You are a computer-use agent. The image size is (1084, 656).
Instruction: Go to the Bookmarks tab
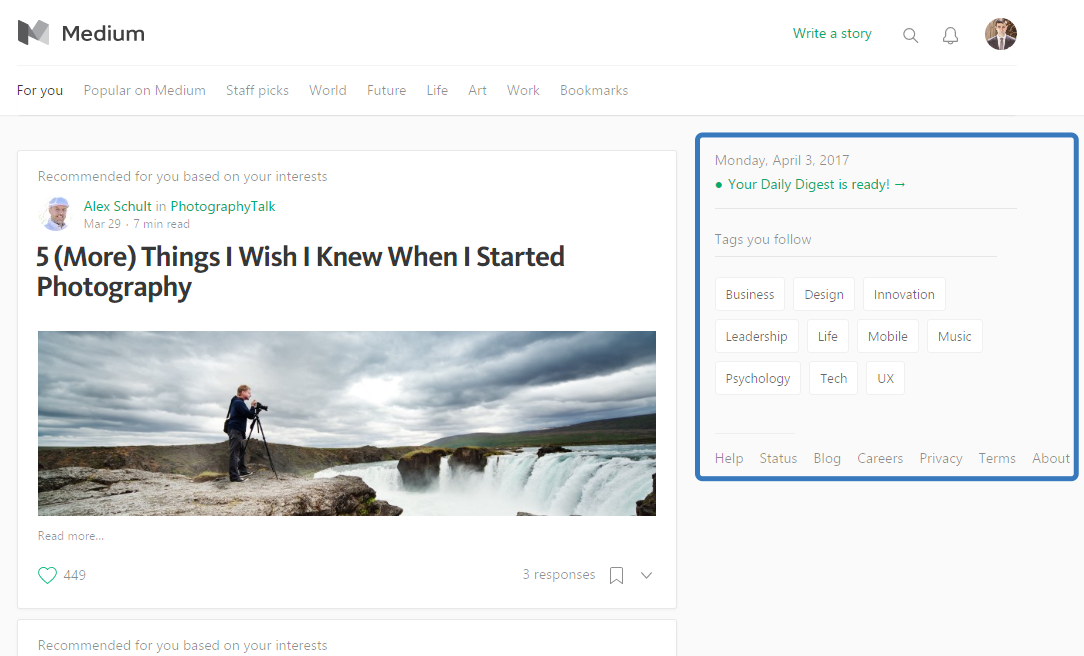pos(594,90)
